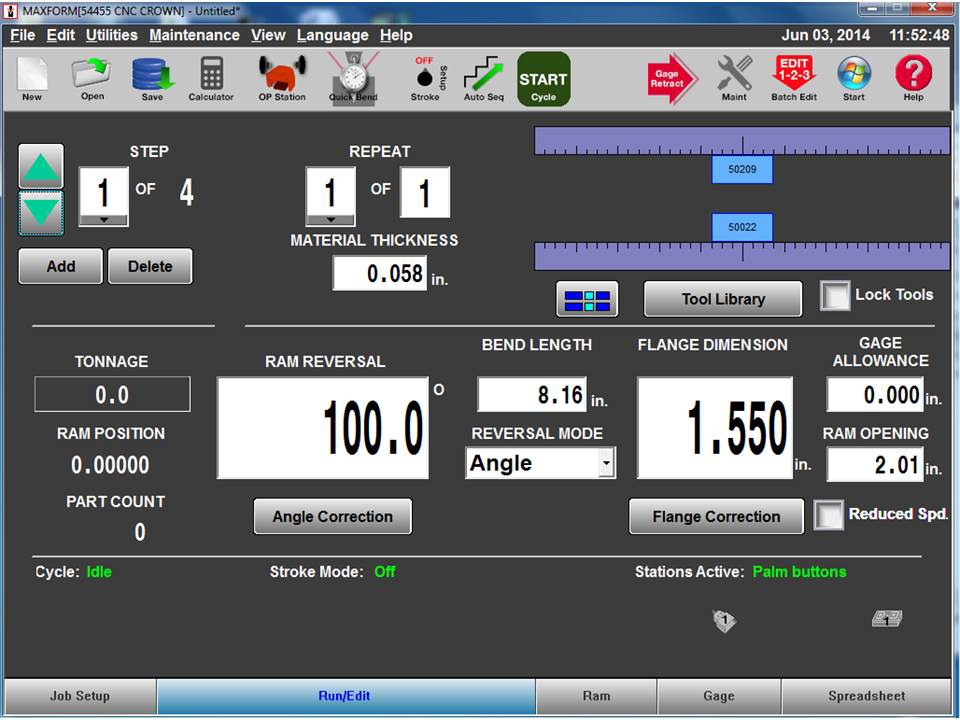Toggle the Stroke Setup switch icon
This screenshot has height=720, width=960.
(x=429, y=78)
